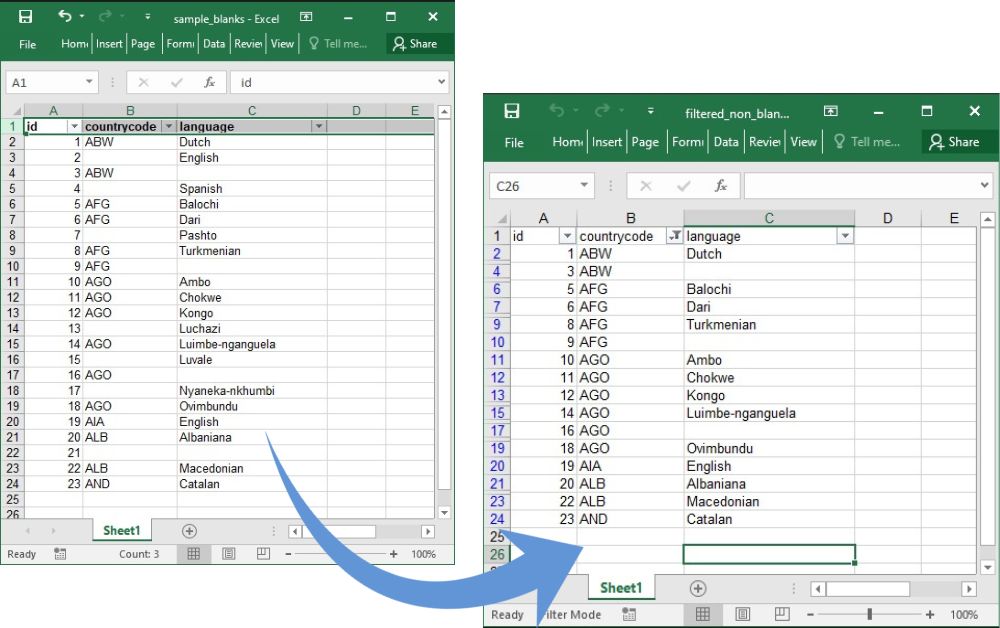This screenshot has height=628, width=1000.
Task: Switch to the Data ribbon tab
Action: point(214,43)
